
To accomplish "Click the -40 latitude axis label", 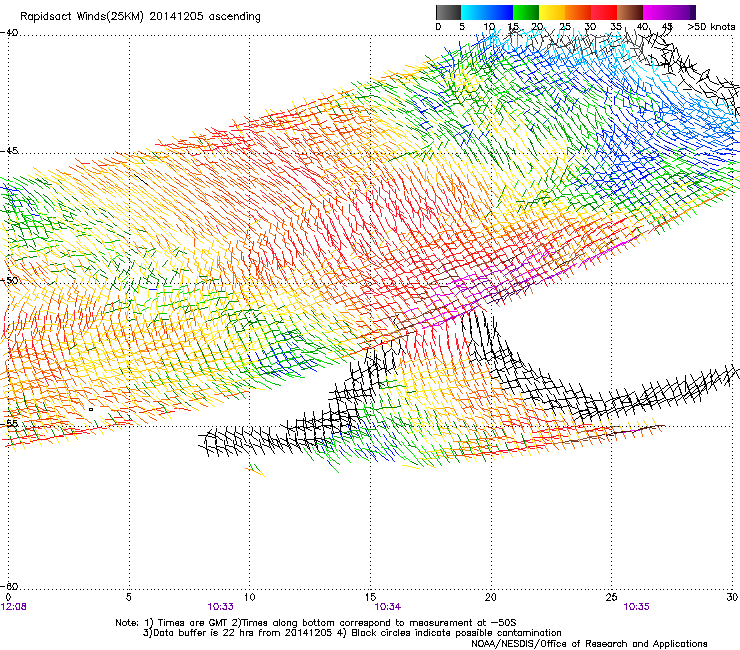I will click(x=9, y=33).
